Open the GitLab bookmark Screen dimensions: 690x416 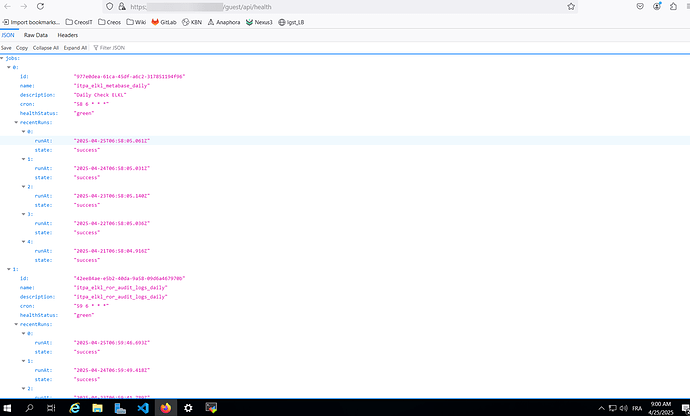coord(163,22)
